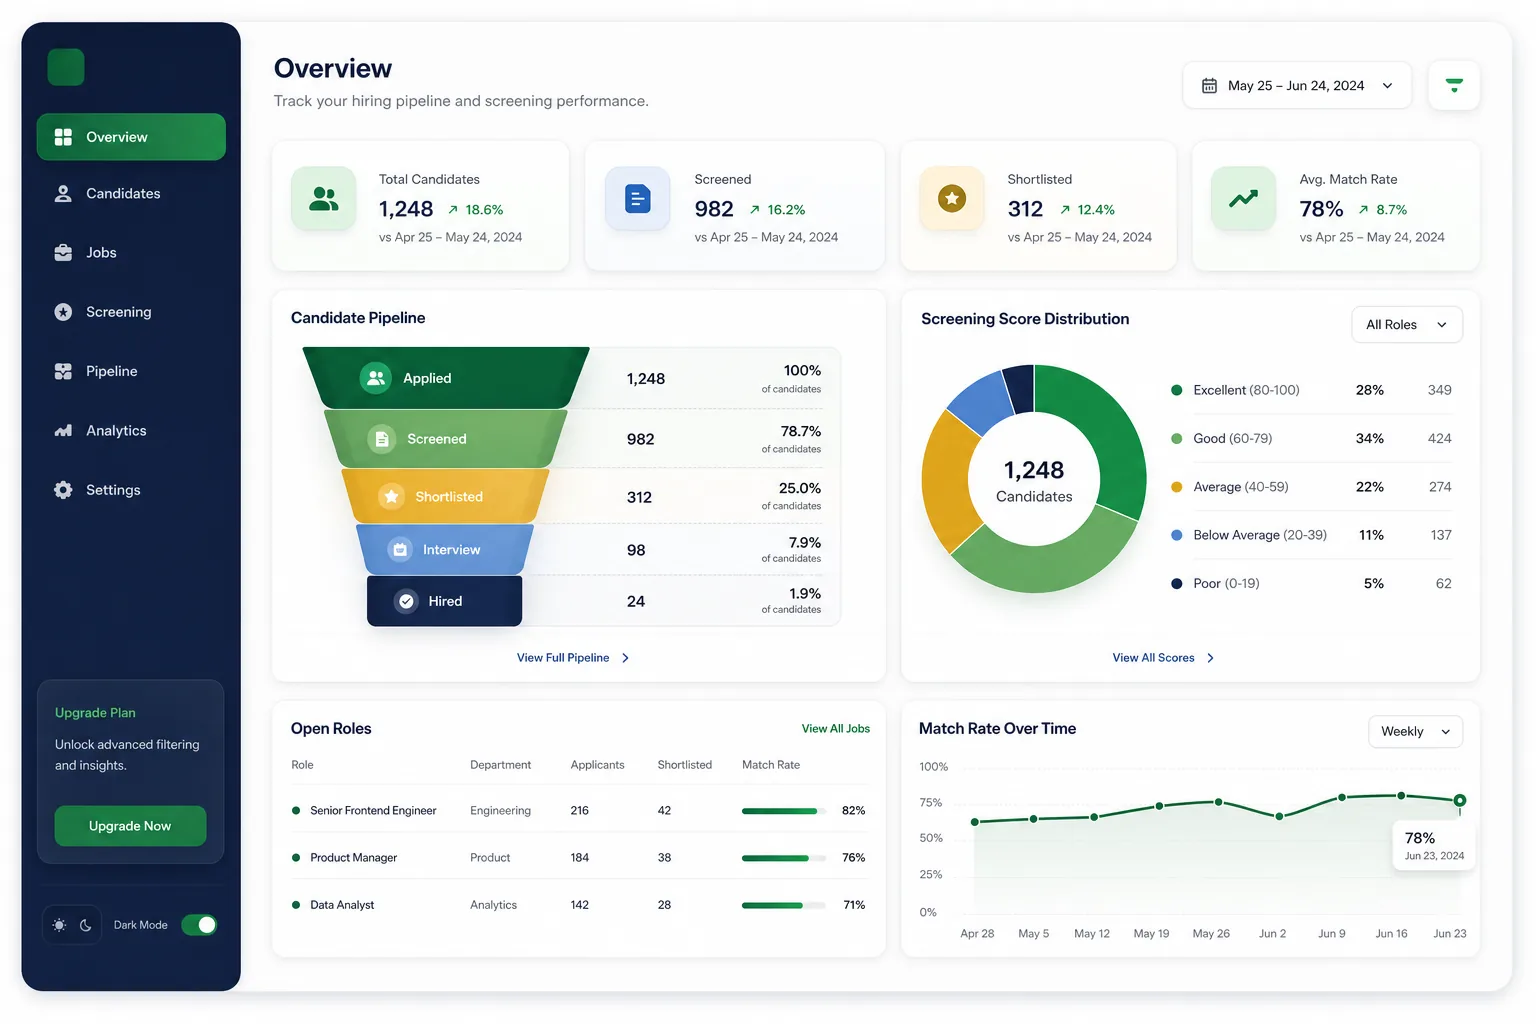Screen dimensions: 1536x1024
Task: Go to Candidates in the sidebar
Action: pyautogui.click(x=131, y=194)
